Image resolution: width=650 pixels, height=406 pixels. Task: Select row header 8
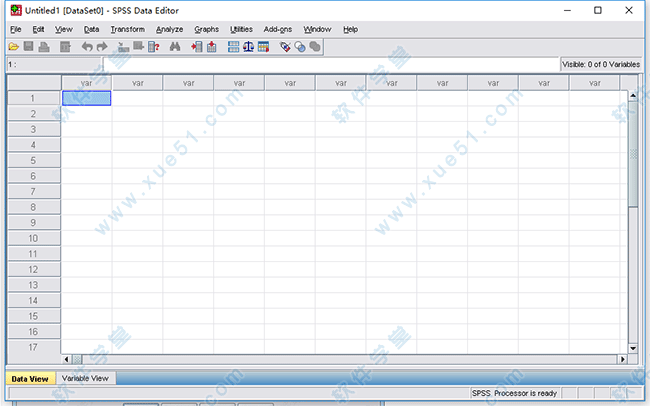(x=34, y=207)
